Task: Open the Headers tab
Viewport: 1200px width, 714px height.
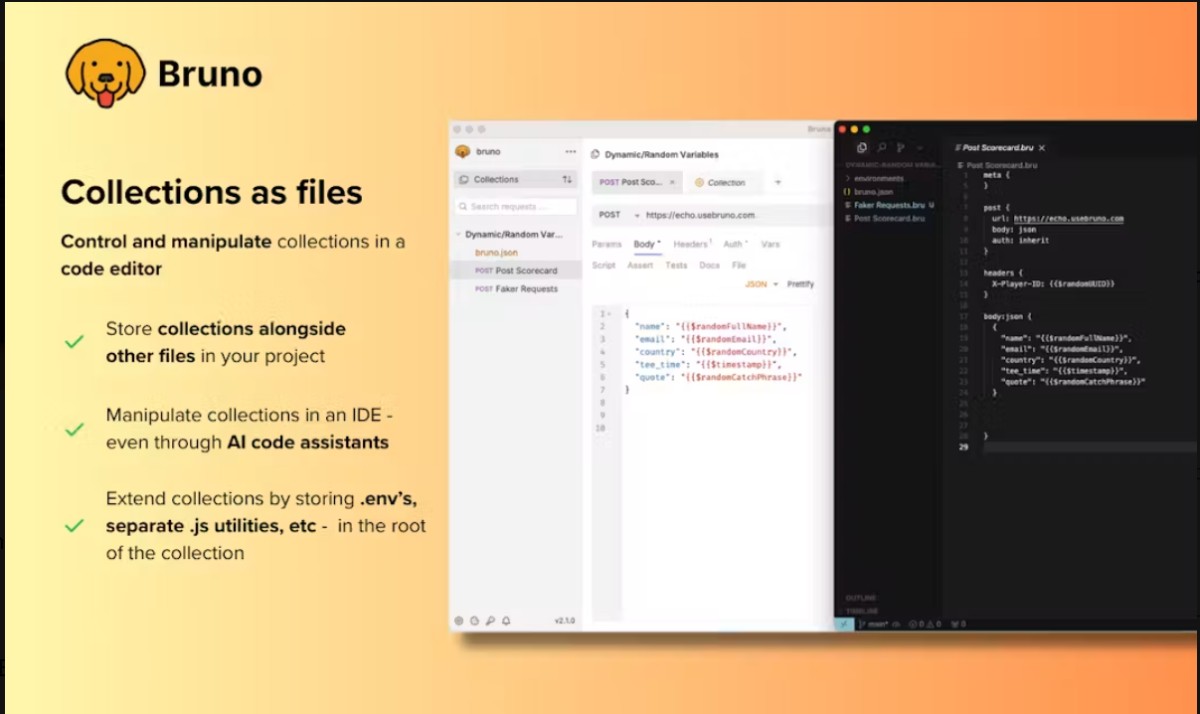Action: 692,244
